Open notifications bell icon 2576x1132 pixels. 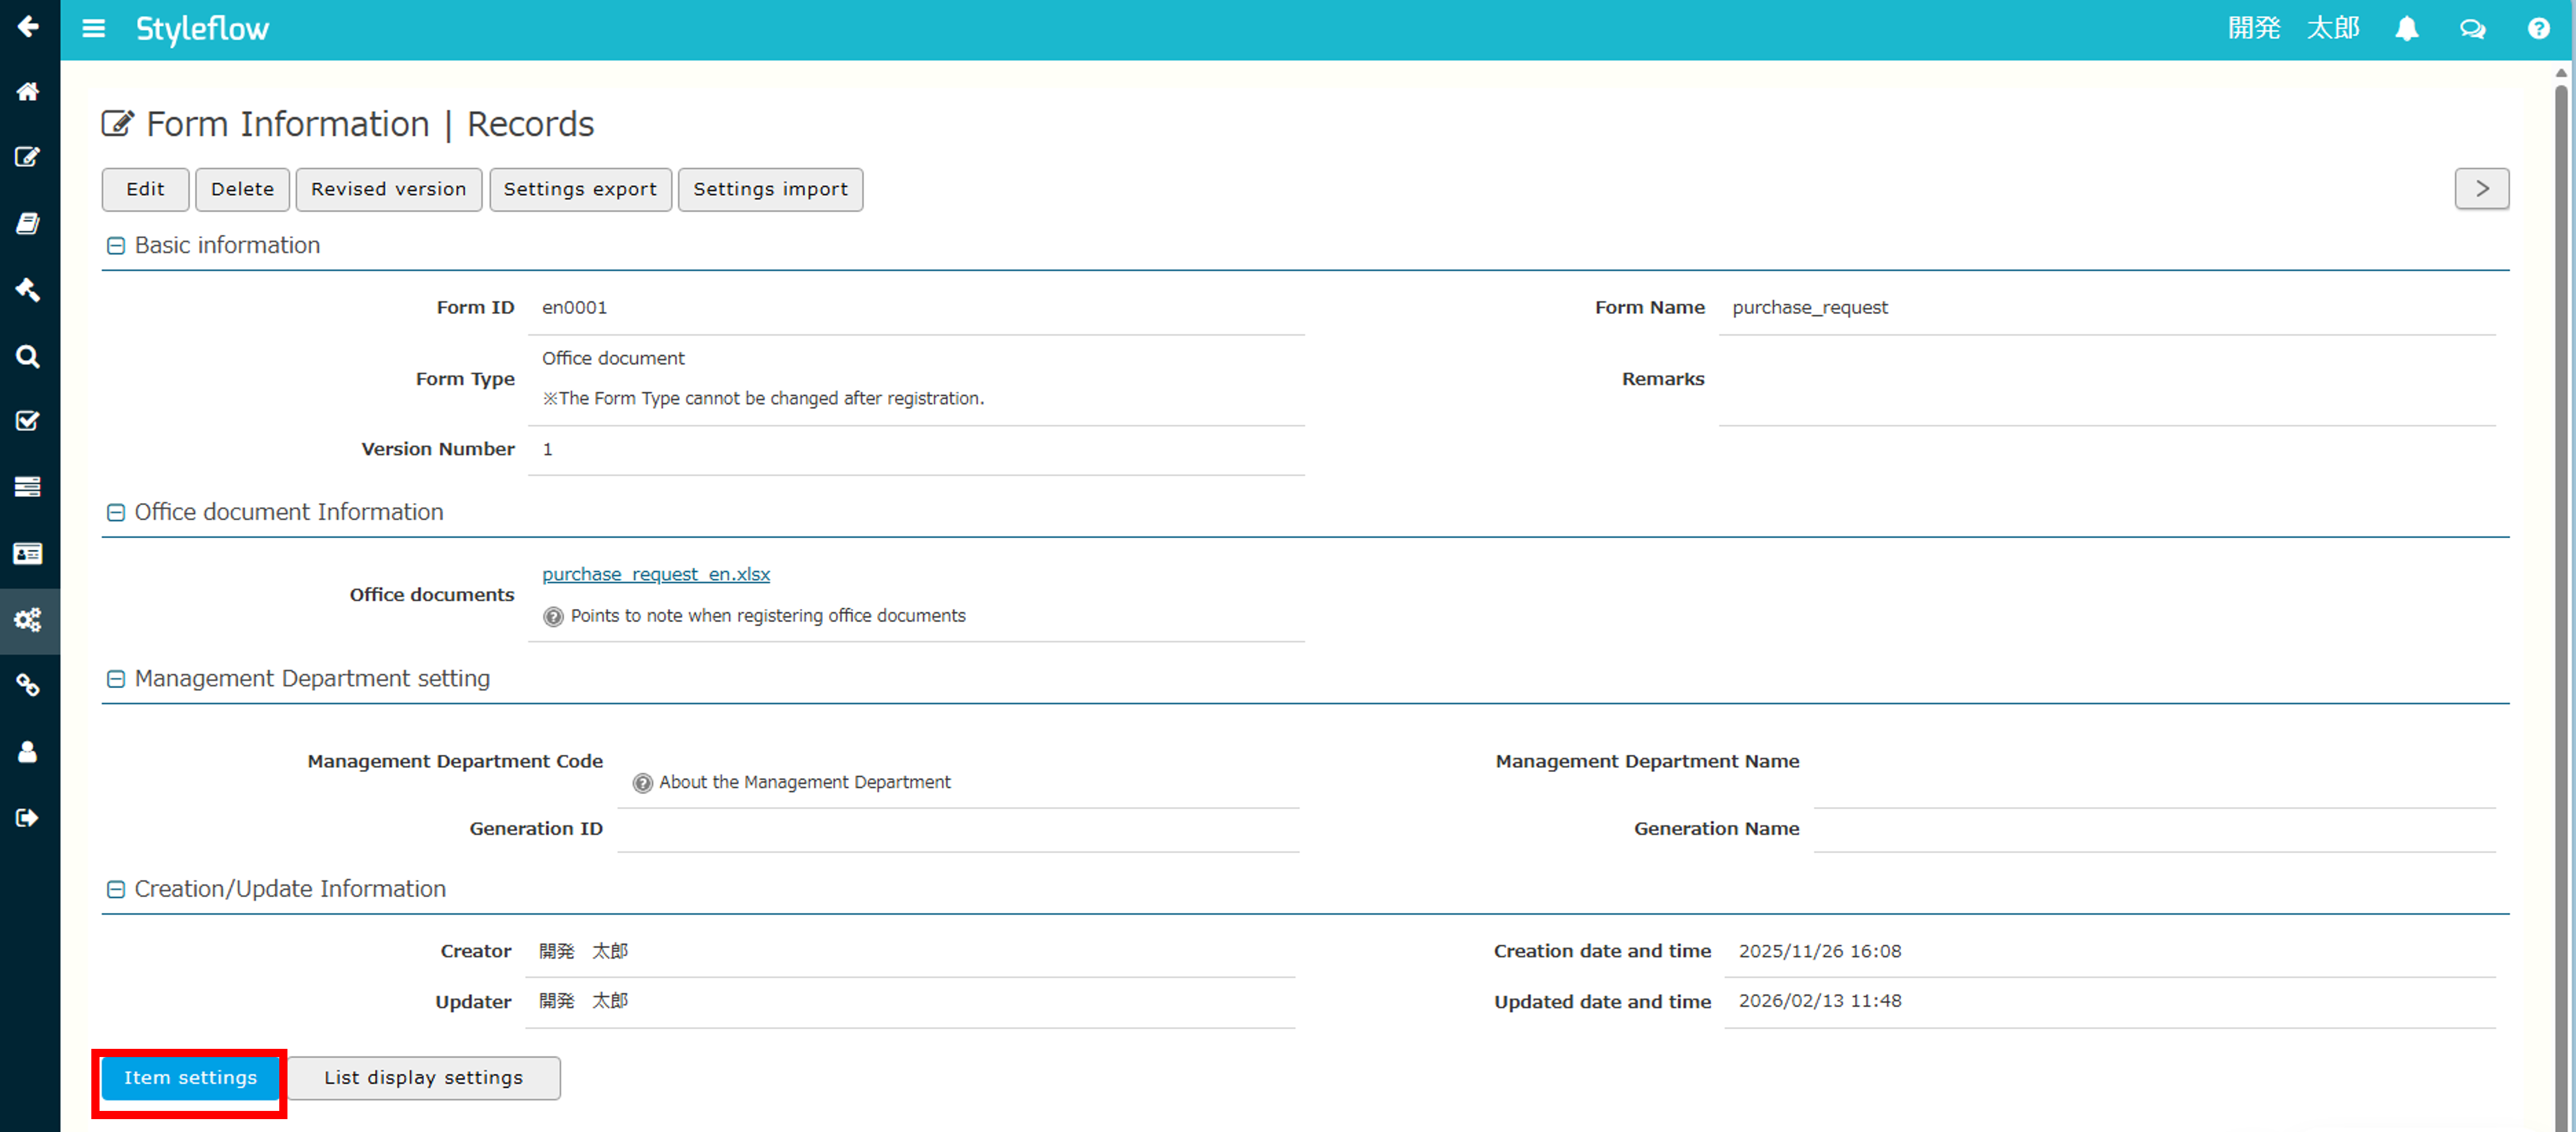[x=2407, y=29]
